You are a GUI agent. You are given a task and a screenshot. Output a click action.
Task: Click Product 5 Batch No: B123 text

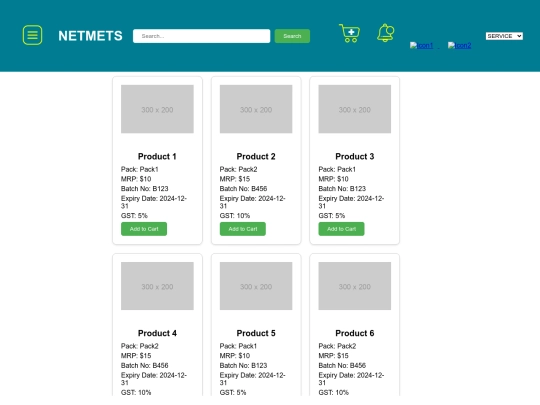[x=243, y=365]
